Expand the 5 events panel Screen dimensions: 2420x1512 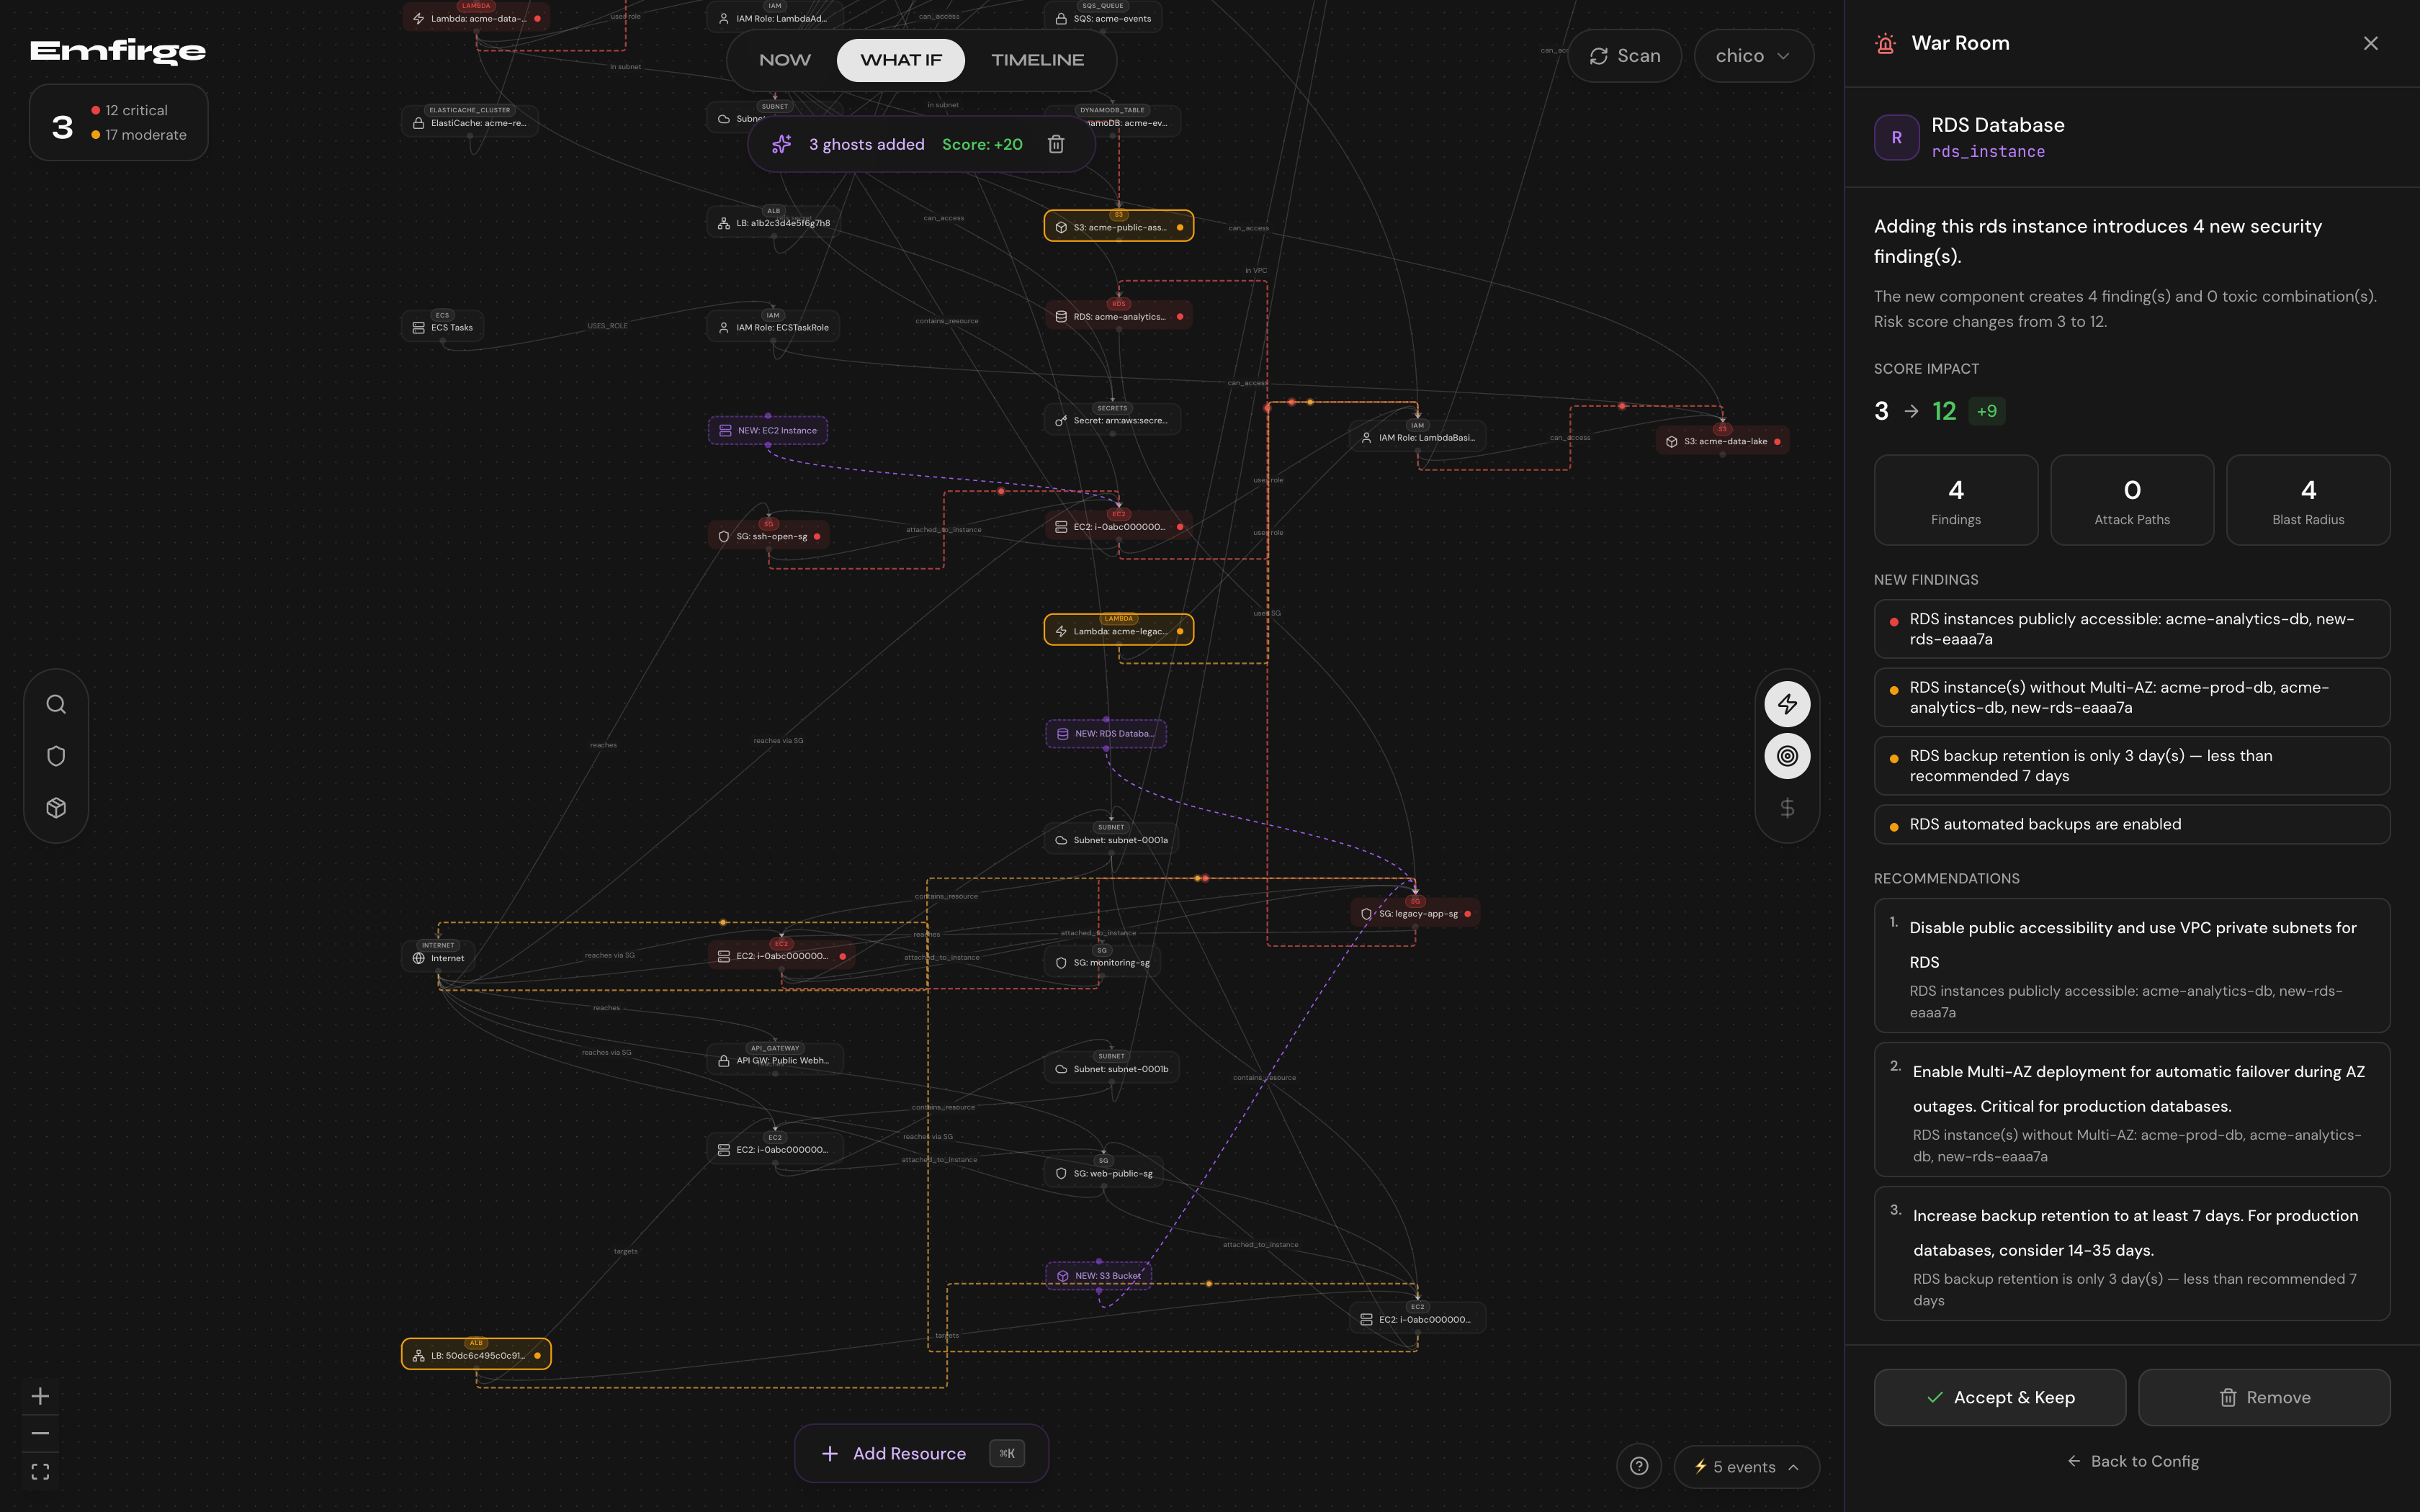[x=1747, y=1467]
